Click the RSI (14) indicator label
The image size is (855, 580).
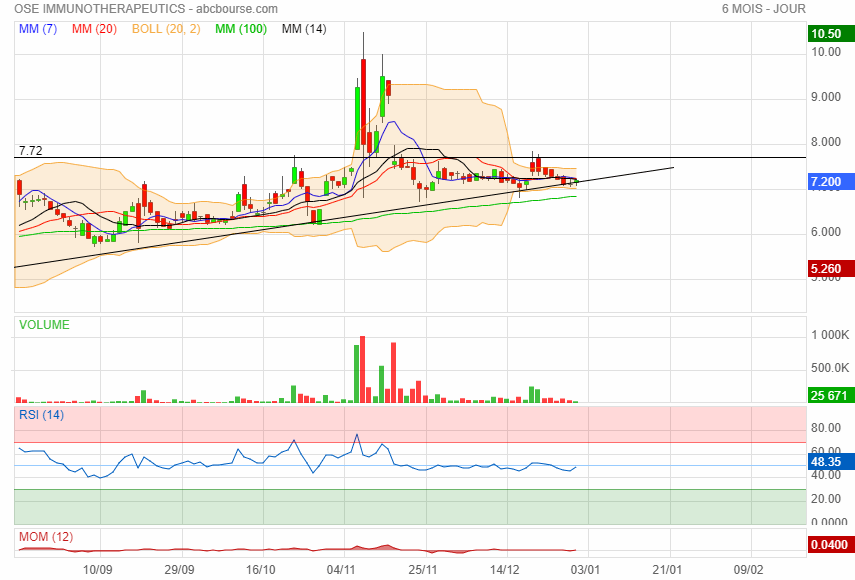pos(41,415)
